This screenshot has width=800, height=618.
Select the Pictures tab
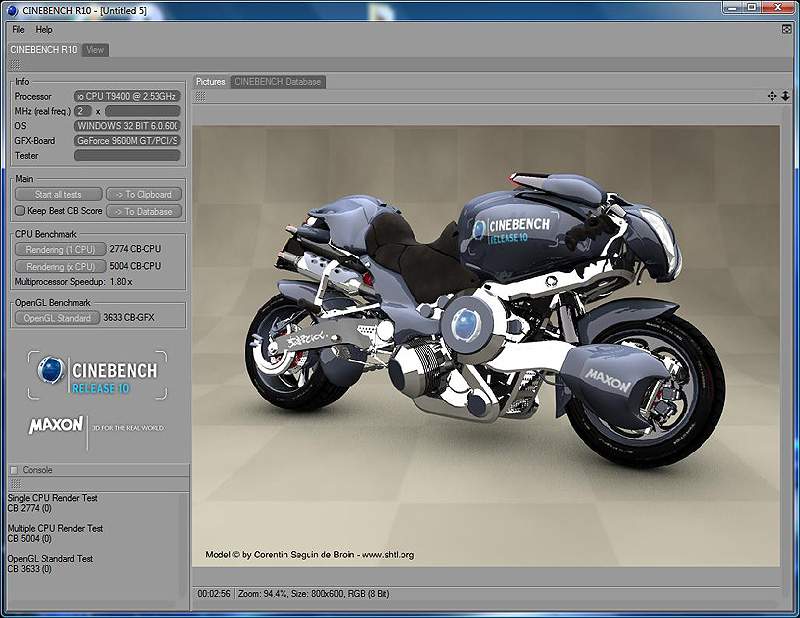point(211,82)
